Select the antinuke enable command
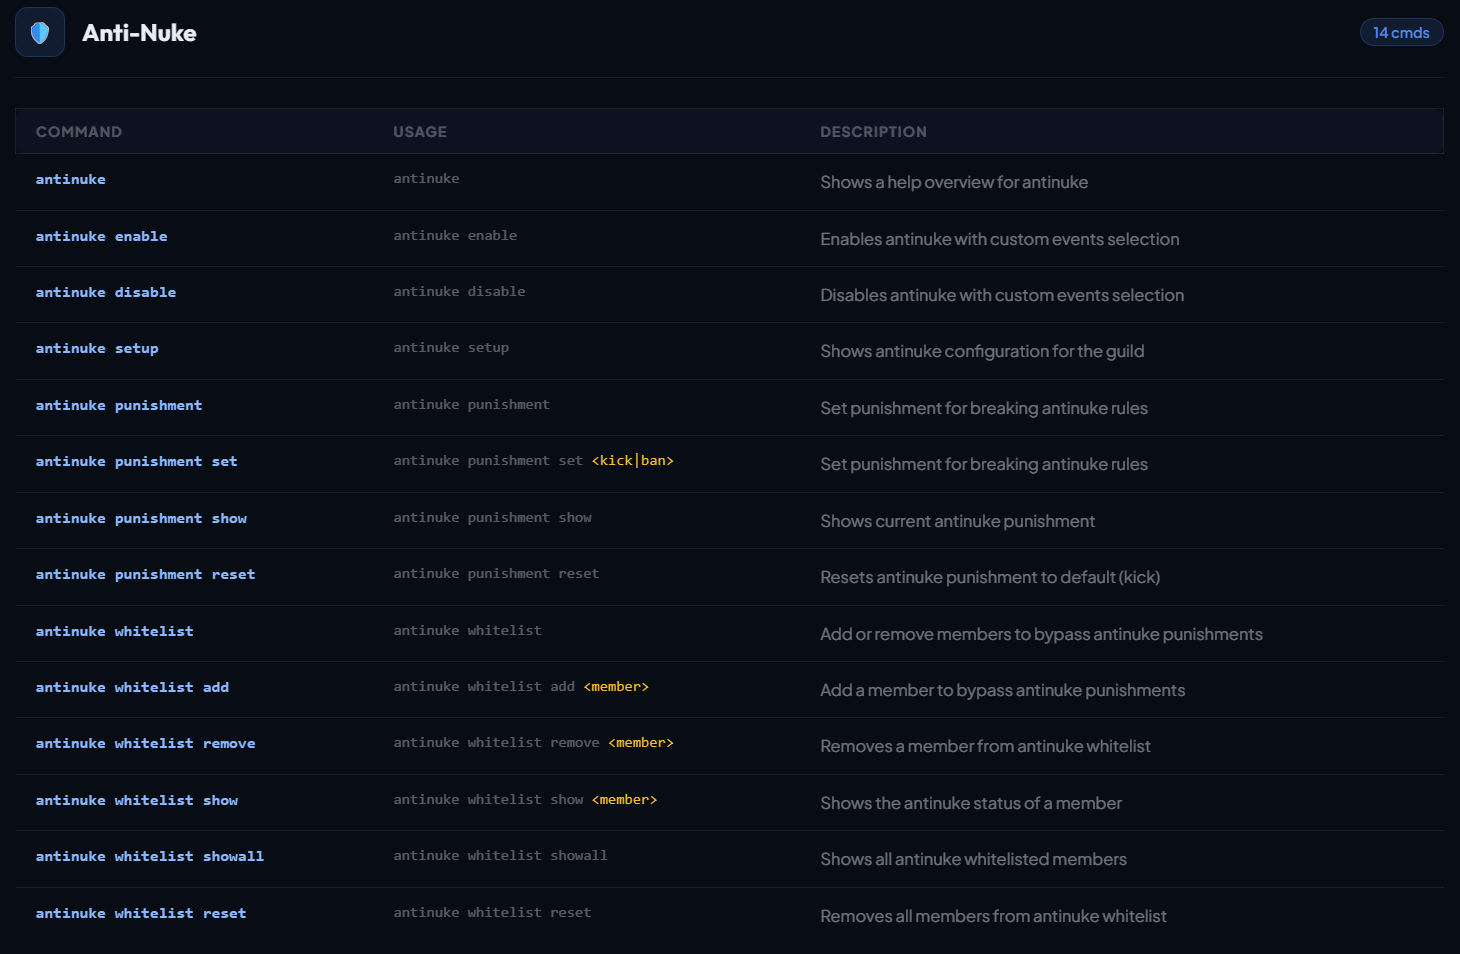 (102, 237)
